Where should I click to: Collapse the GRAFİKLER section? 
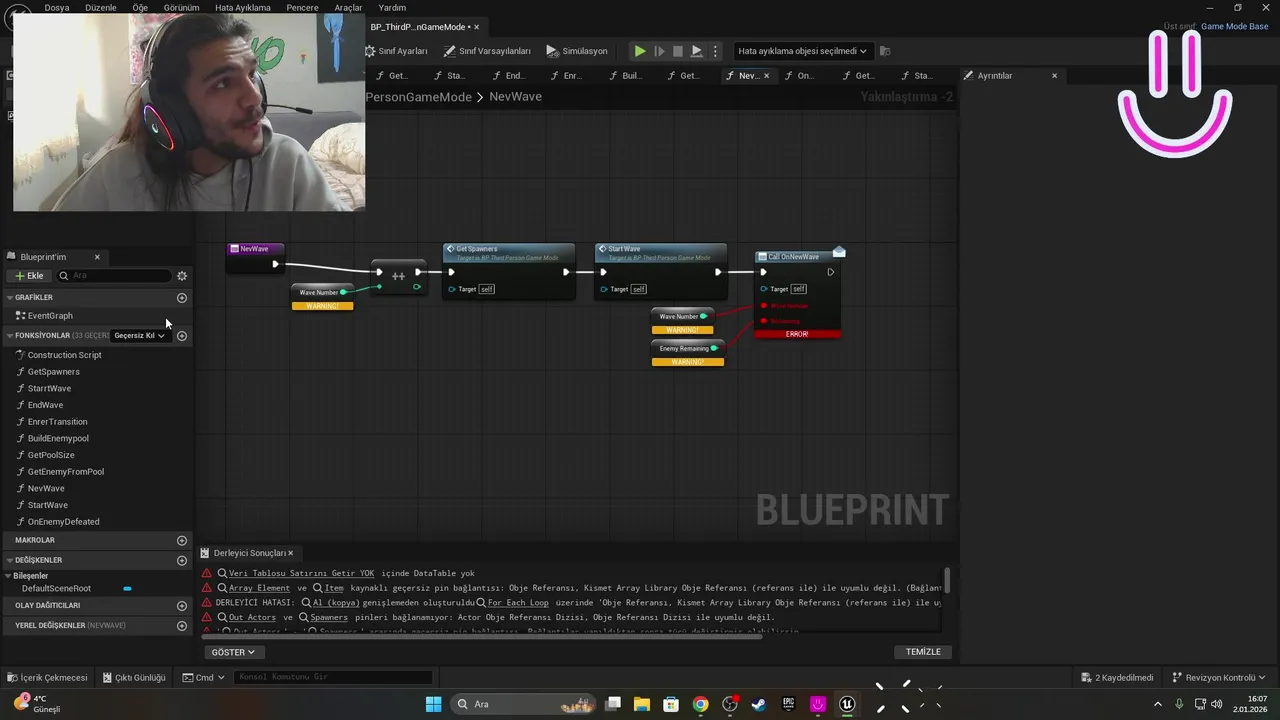click(x=10, y=298)
